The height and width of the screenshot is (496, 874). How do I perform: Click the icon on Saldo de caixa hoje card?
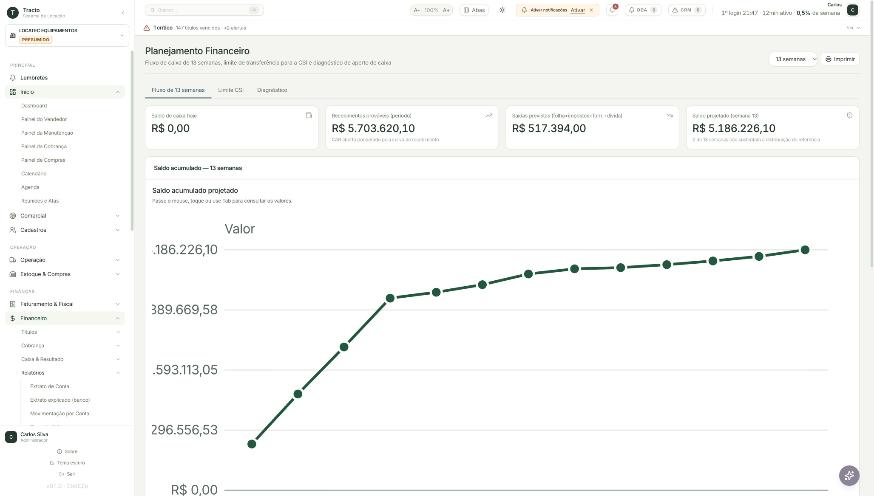[309, 115]
